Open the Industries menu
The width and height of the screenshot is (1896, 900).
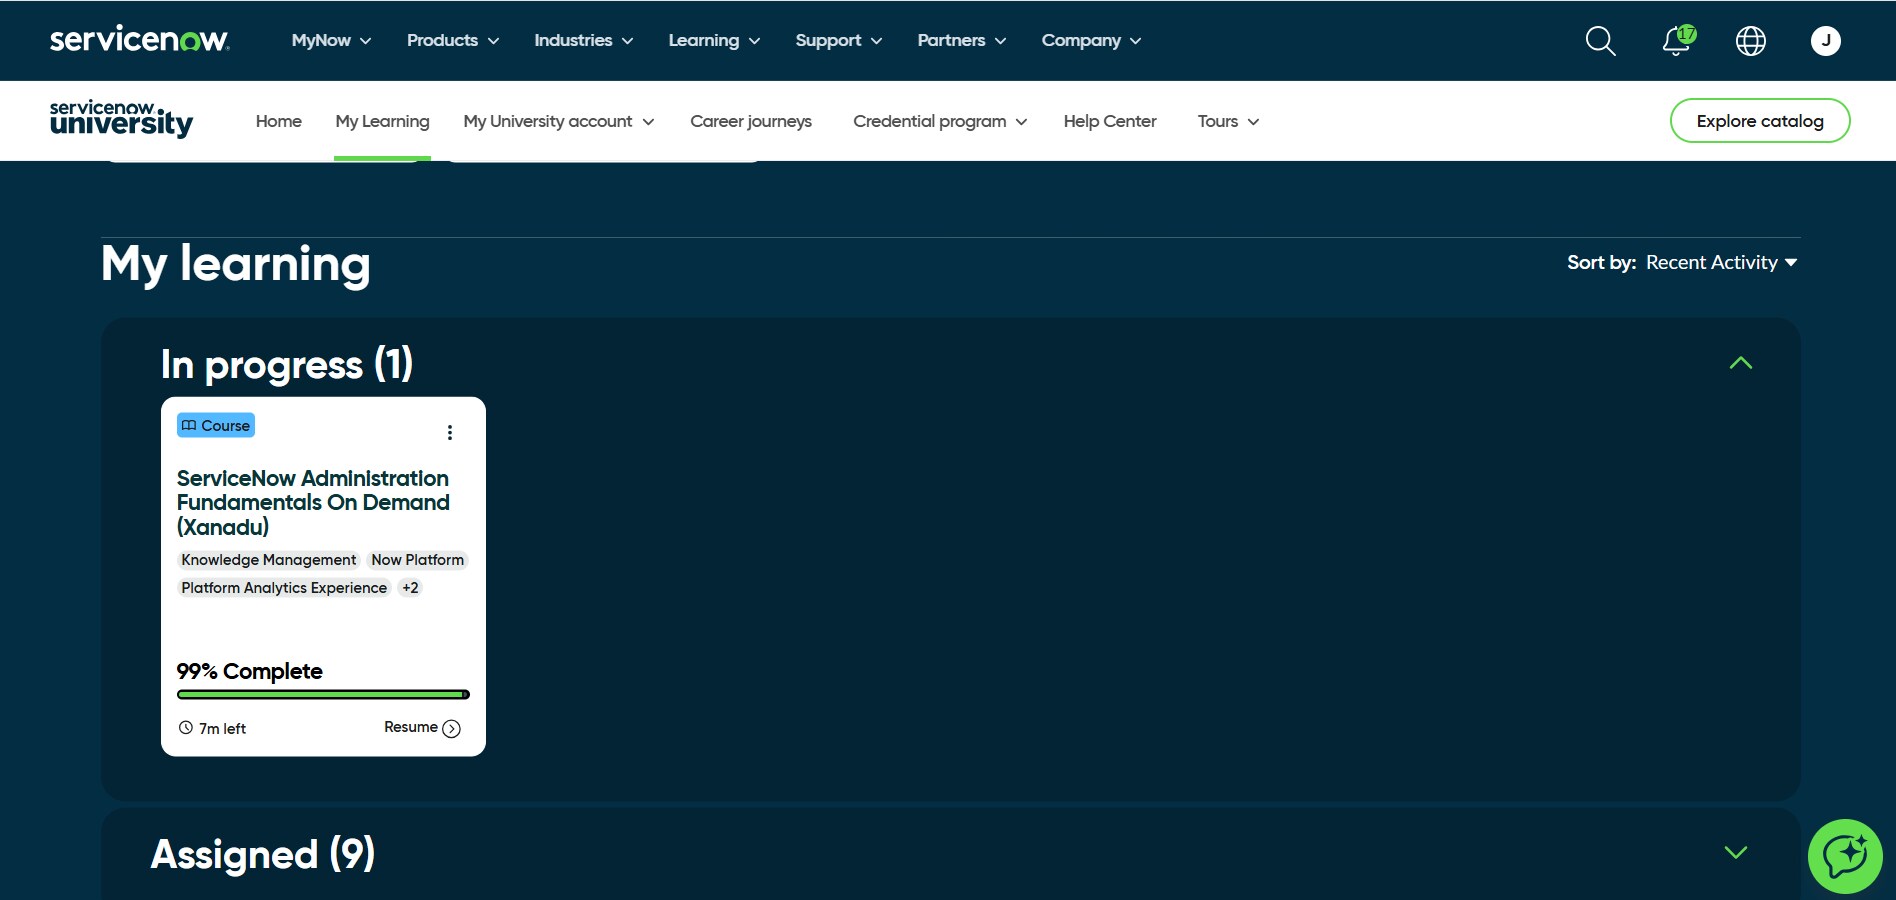click(583, 40)
